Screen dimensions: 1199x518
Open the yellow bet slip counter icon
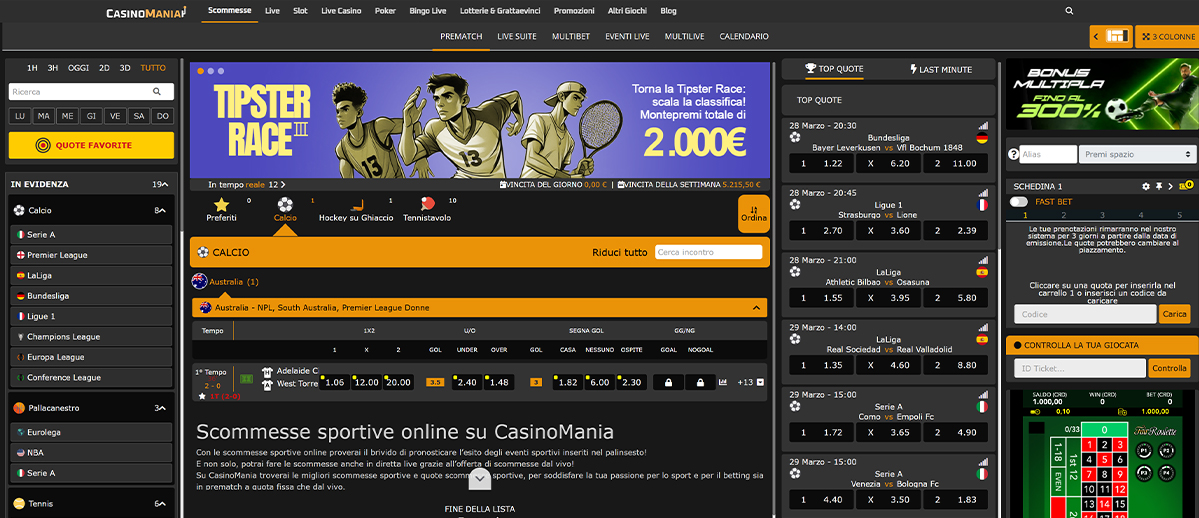[x=1186, y=185]
